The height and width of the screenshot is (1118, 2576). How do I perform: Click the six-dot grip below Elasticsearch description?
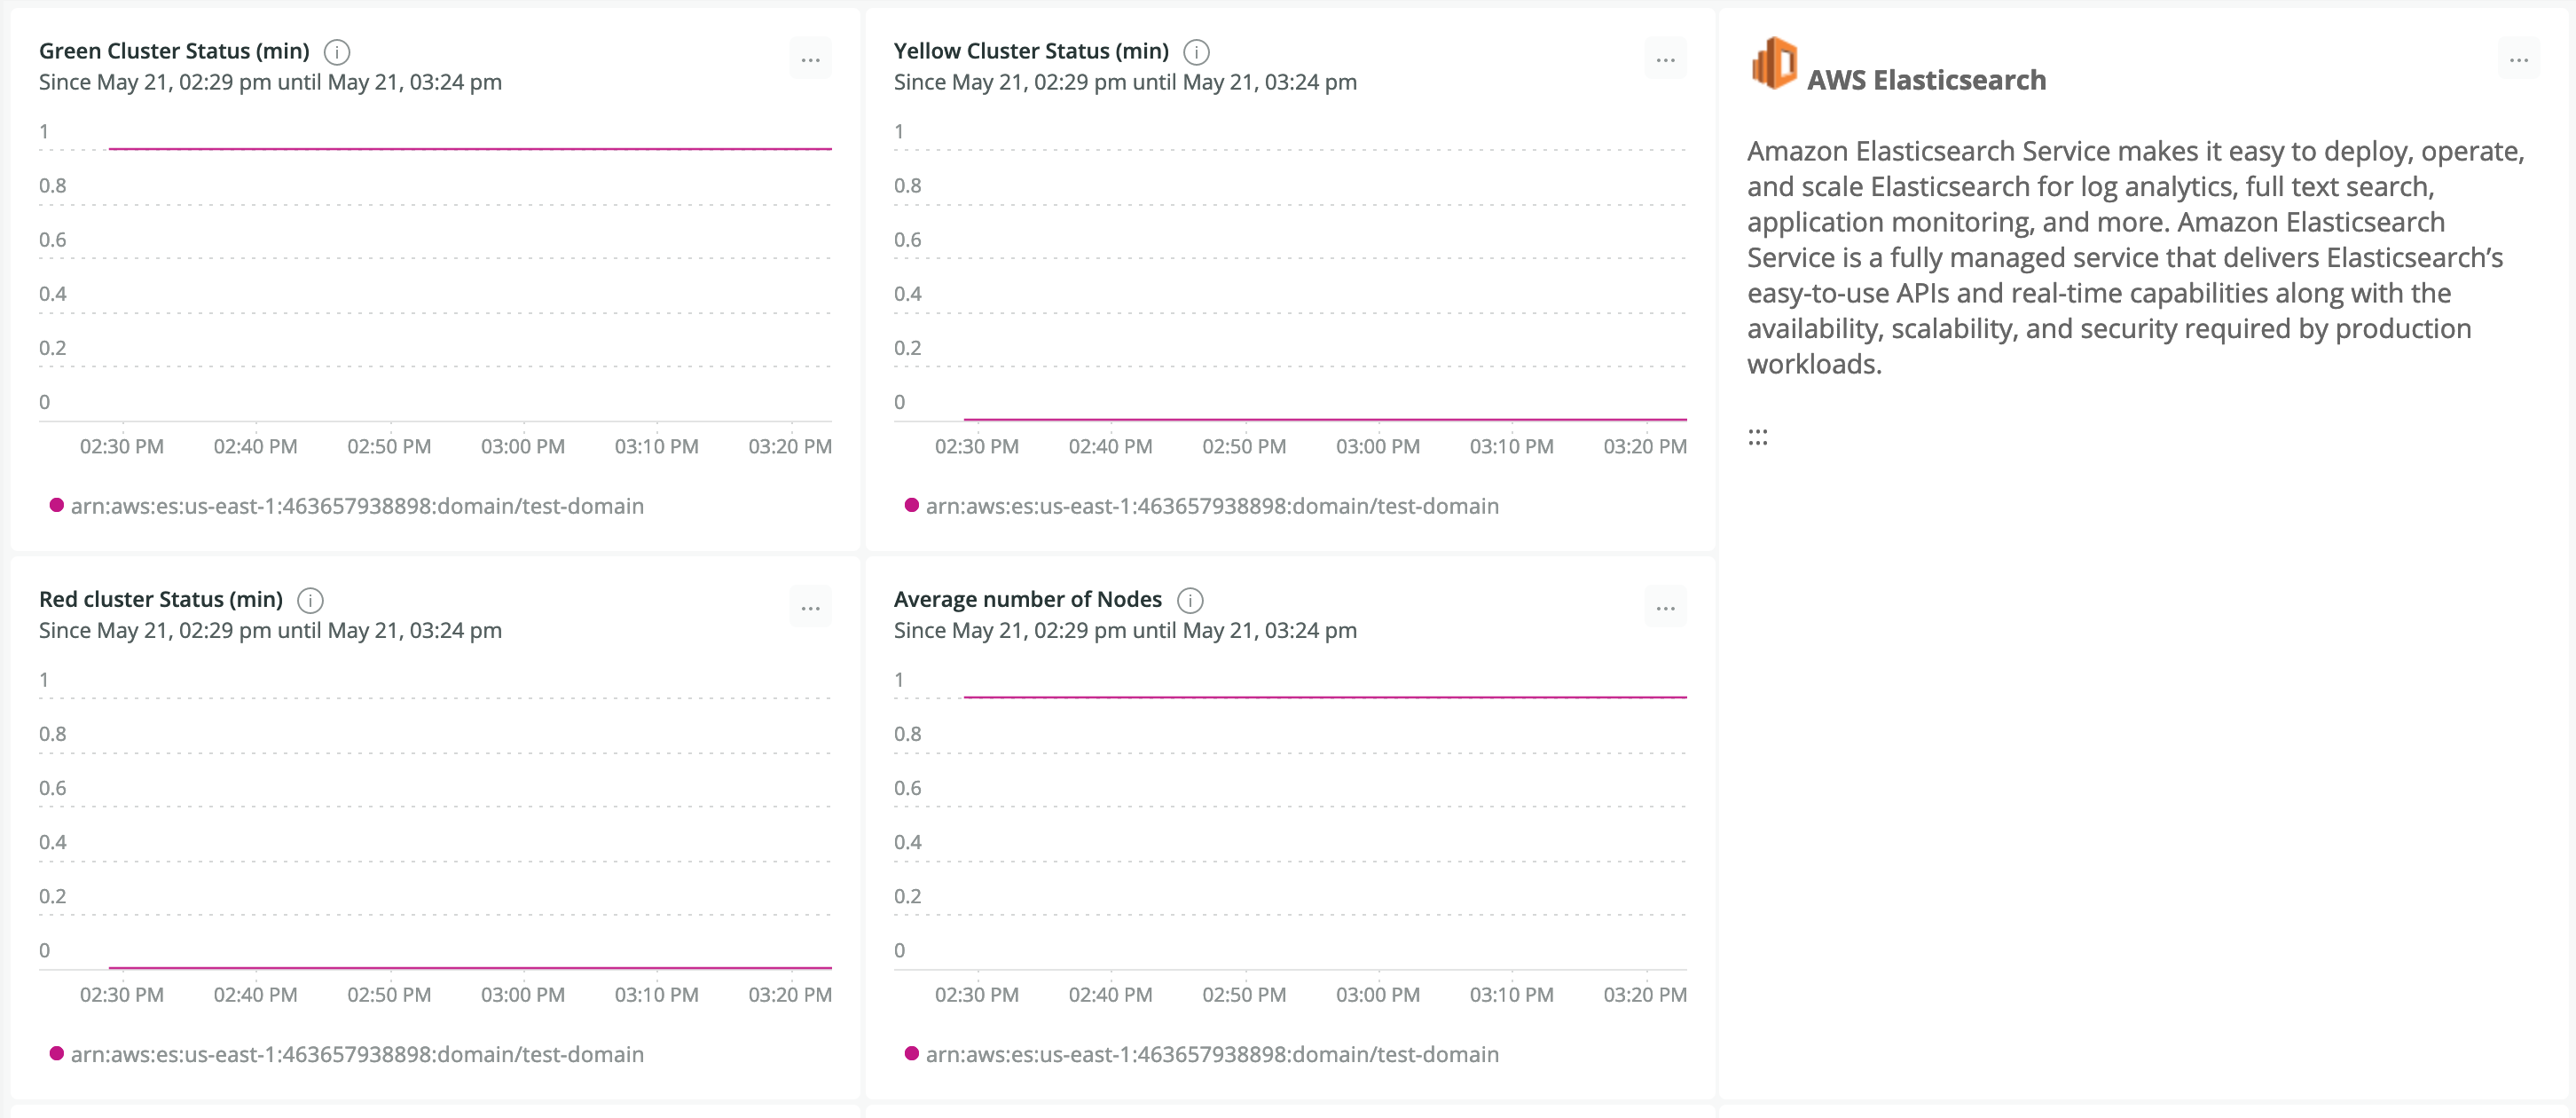[1758, 437]
